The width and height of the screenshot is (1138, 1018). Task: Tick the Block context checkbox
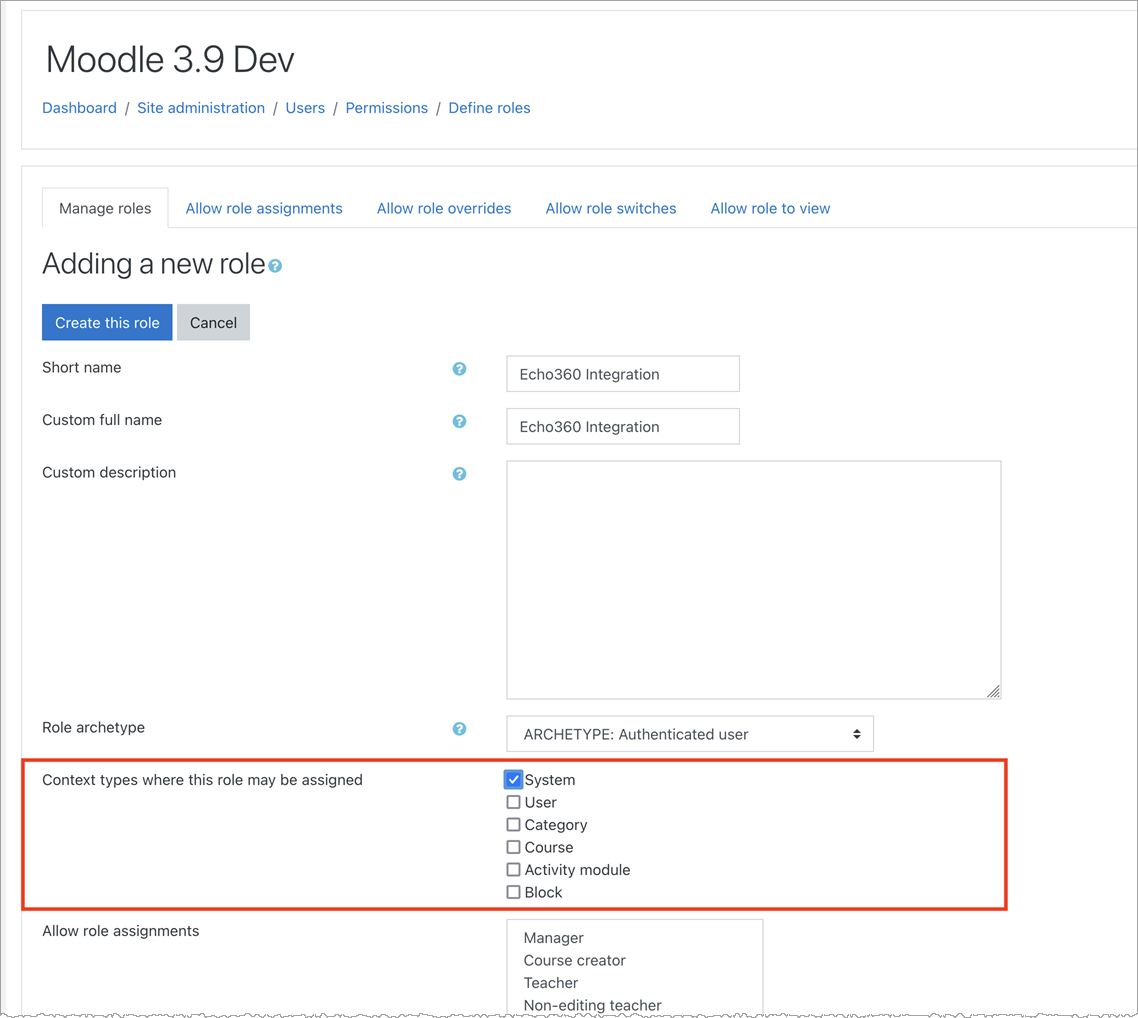(x=513, y=892)
